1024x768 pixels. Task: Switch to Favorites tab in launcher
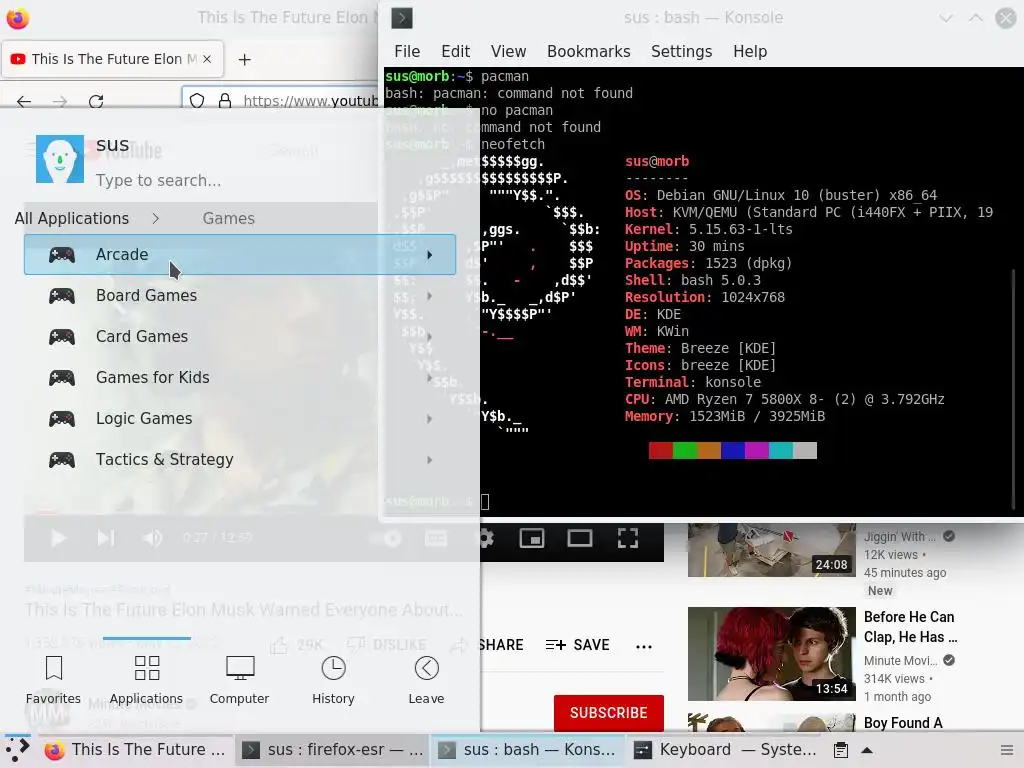pos(54,680)
